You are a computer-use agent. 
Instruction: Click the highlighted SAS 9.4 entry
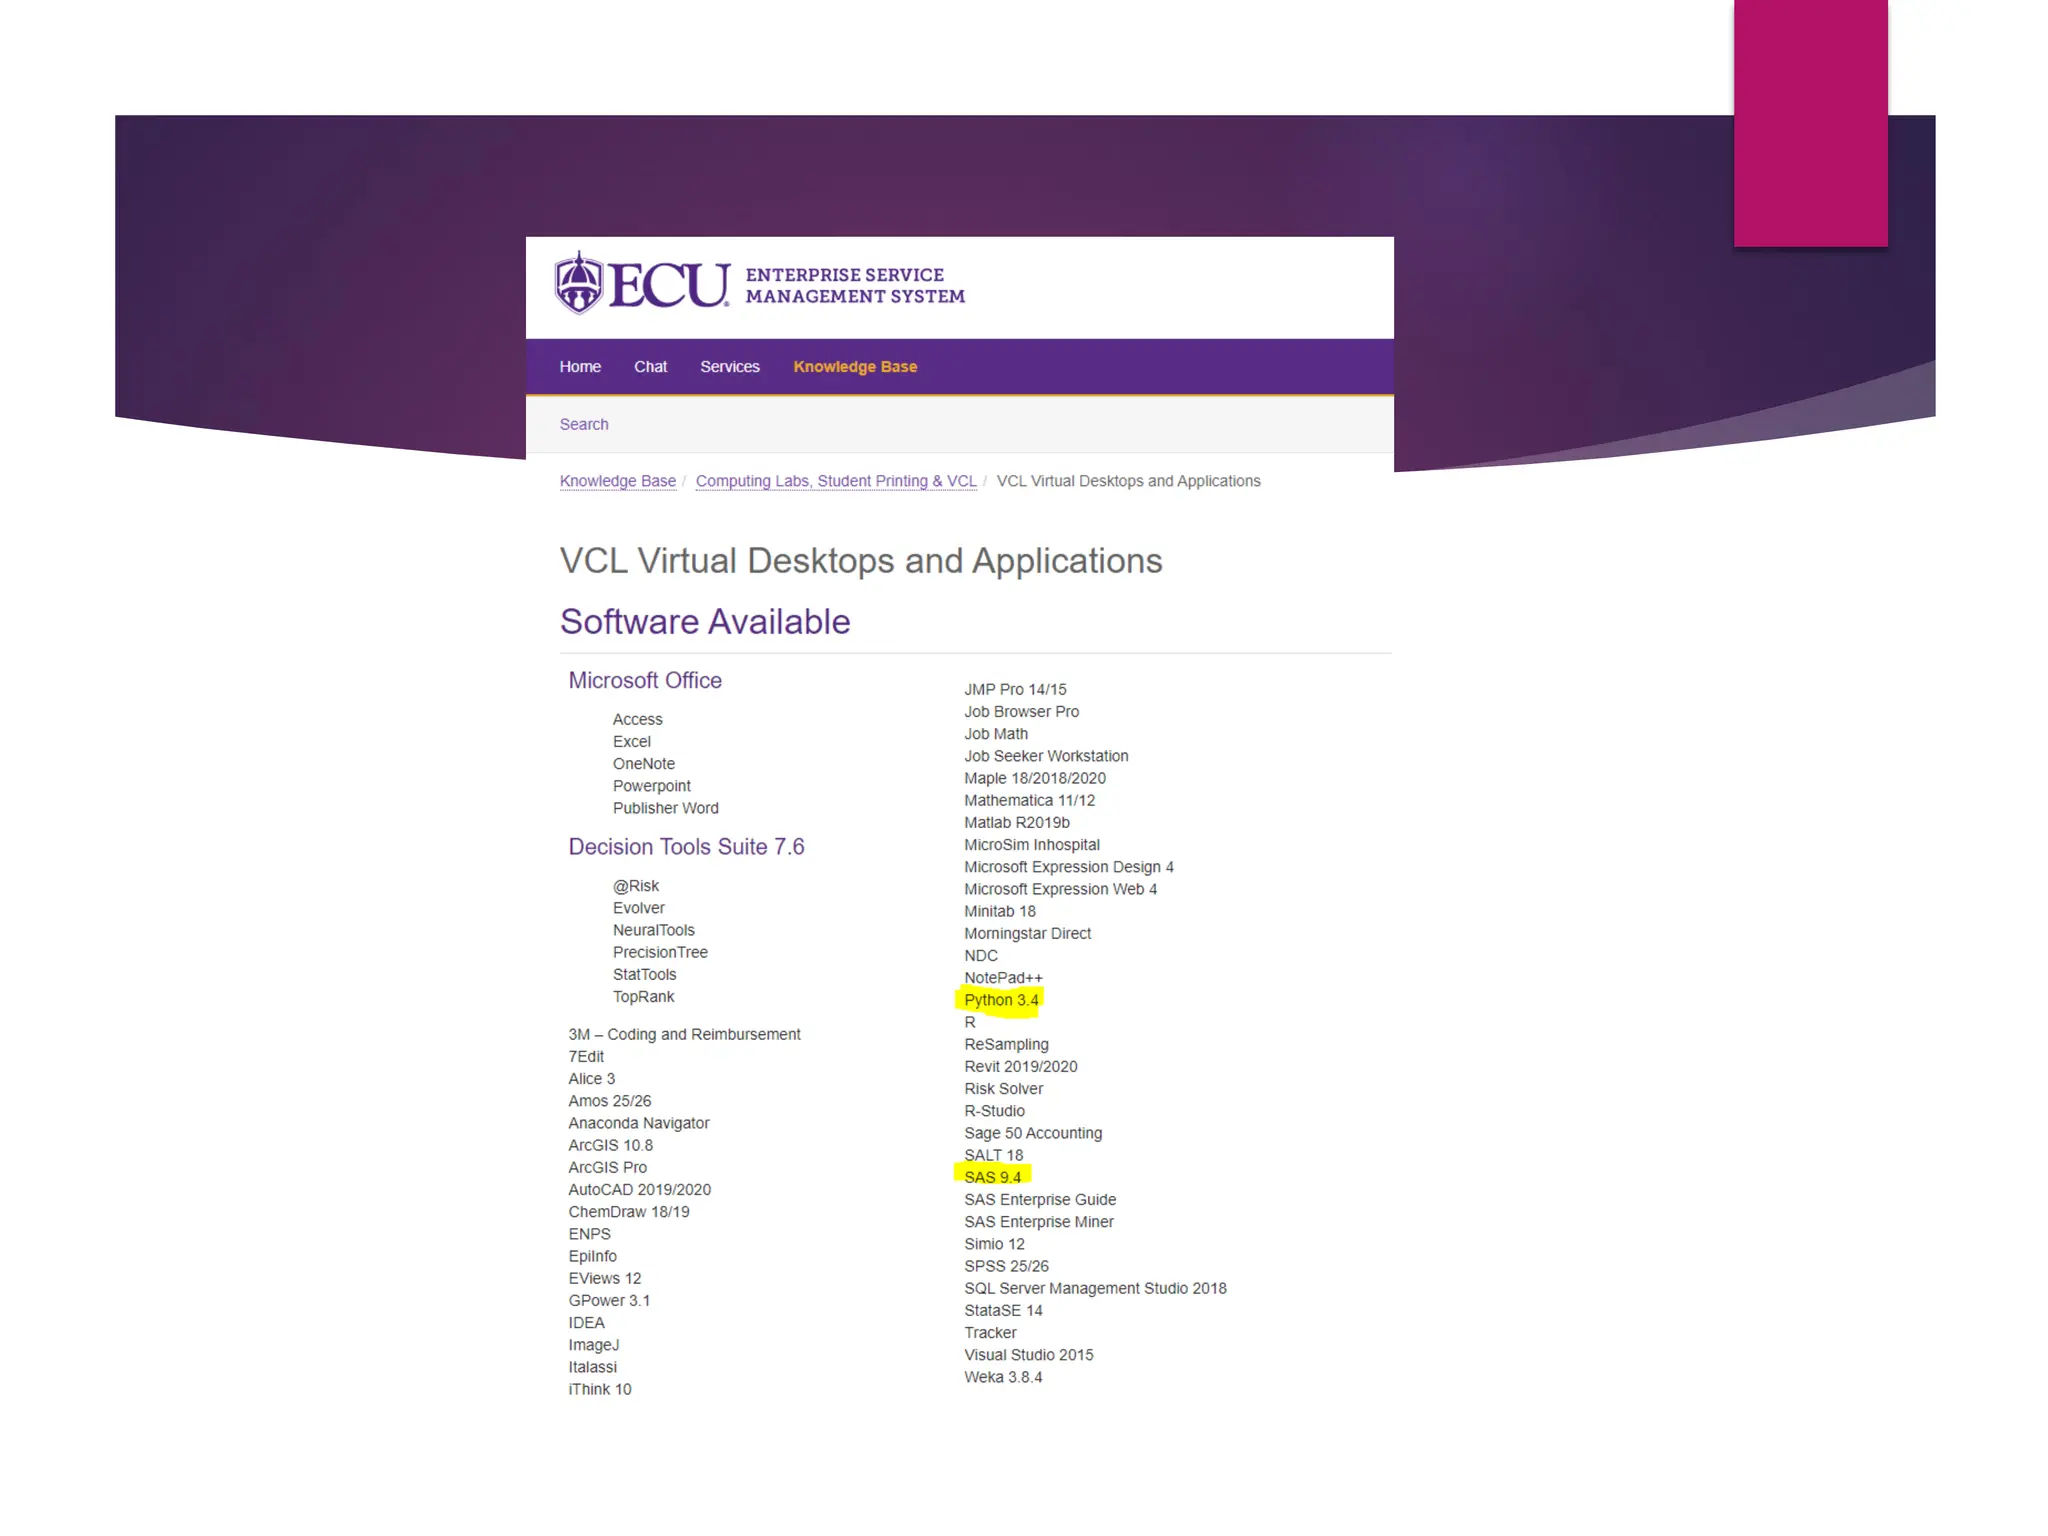click(992, 1177)
